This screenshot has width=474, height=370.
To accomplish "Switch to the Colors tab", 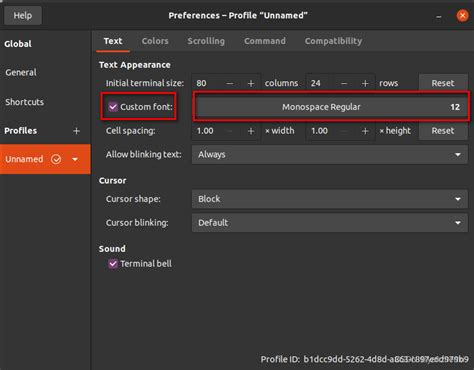I will 155,41.
